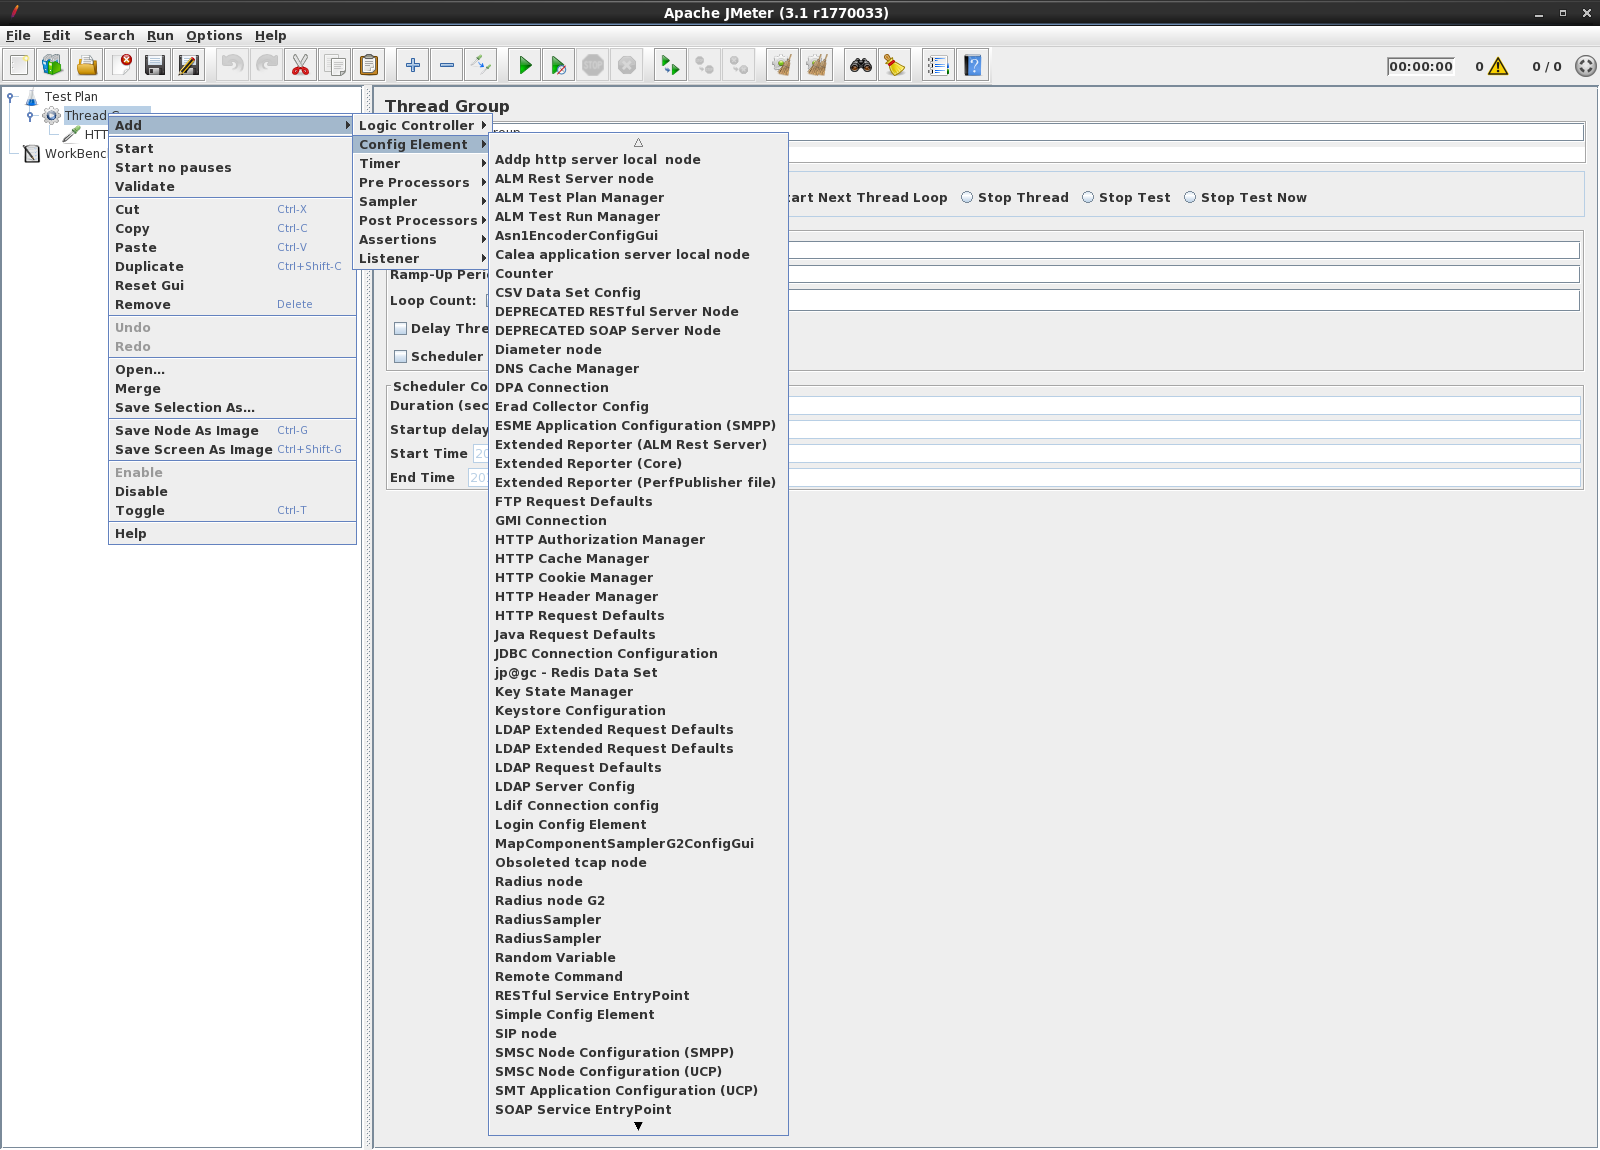1600x1150 pixels.
Task: Click the Clear broom toolbar icon
Action: [893, 64]
